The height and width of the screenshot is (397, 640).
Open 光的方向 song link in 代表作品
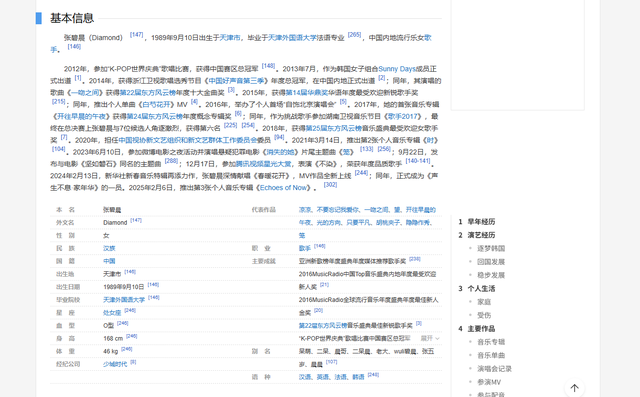pyautogui.click(x=328, y=222)
